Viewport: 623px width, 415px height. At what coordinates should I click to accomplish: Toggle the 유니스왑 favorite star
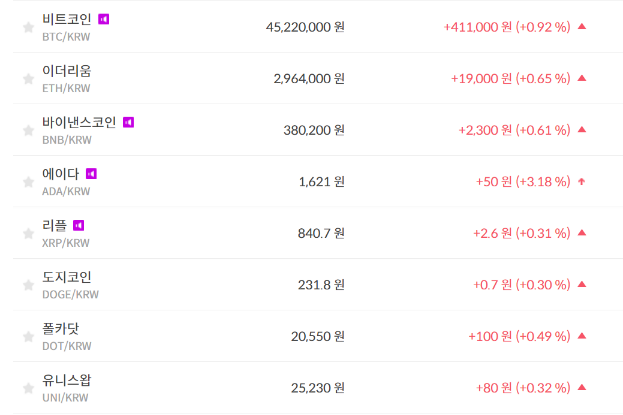[x=28, y=388]
